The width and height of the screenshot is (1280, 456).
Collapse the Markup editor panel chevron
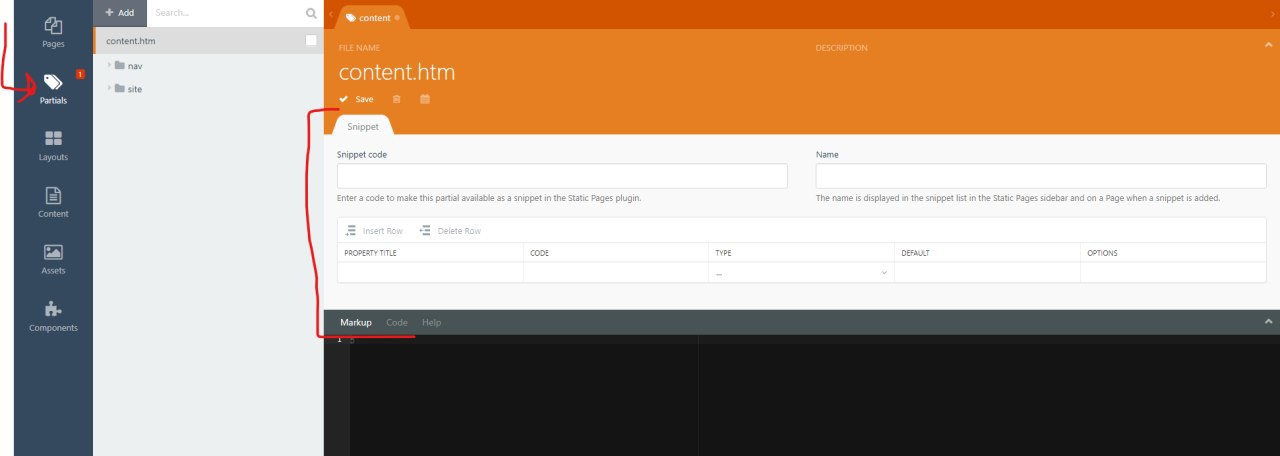[1269, 321]
